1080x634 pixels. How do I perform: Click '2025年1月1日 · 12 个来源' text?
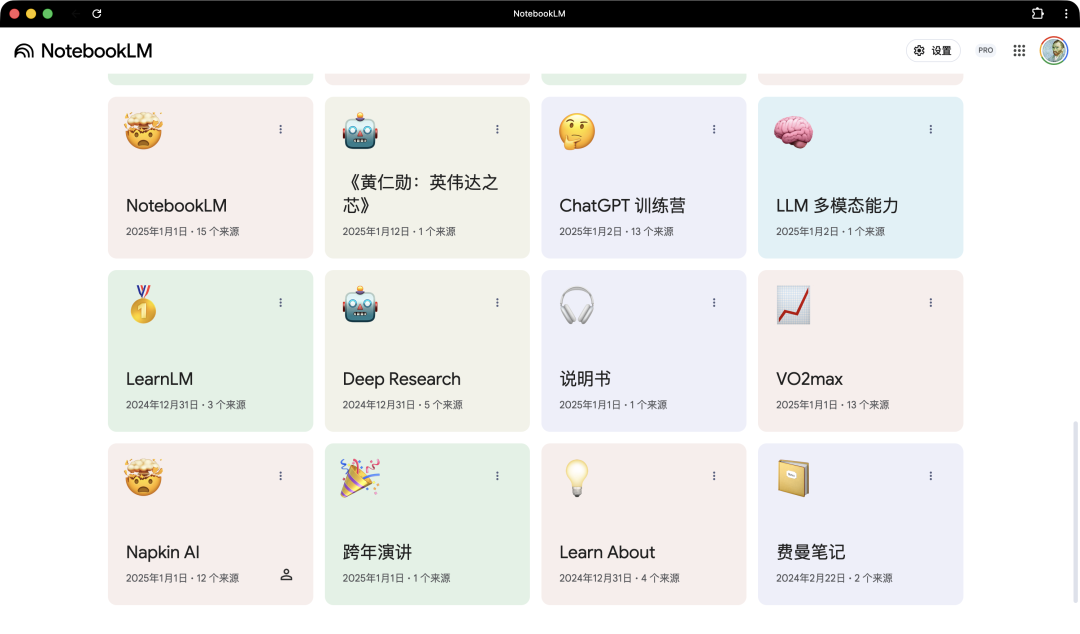click(183, 578)
